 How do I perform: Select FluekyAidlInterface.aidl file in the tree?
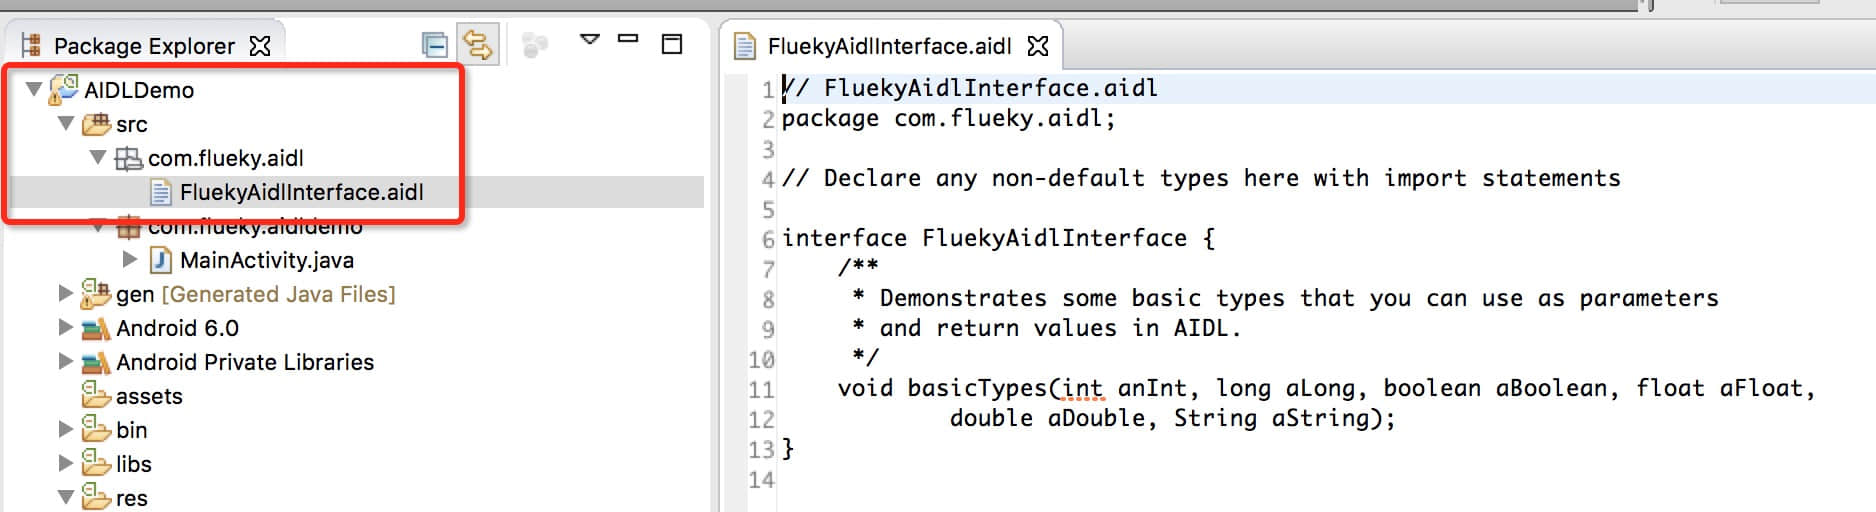[301, 192]
